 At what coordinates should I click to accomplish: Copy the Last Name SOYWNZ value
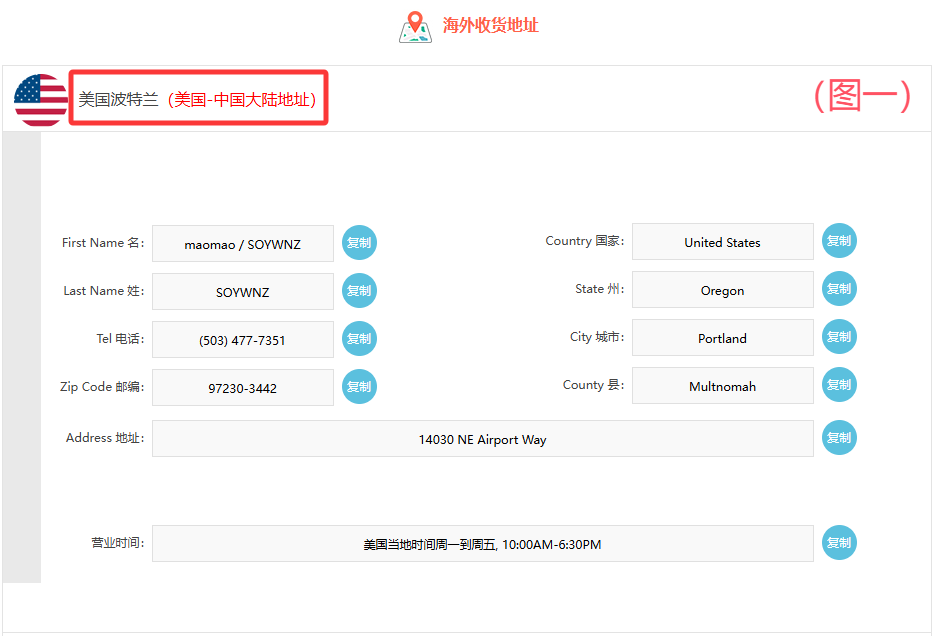(359, 290)
